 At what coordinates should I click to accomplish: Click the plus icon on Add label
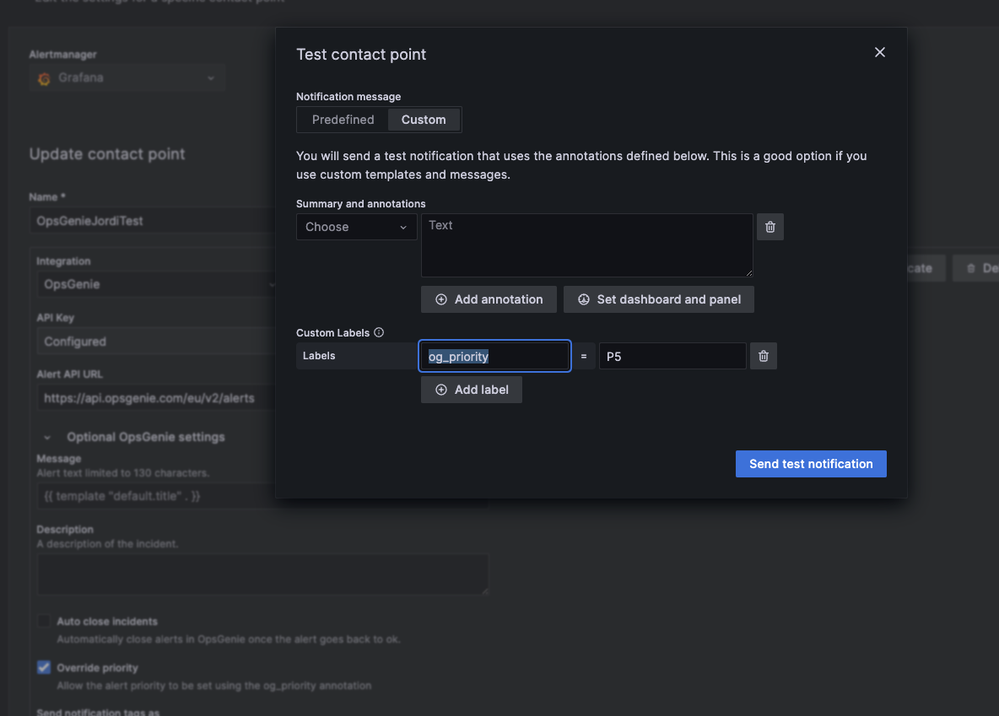click(x=440, y=389)
